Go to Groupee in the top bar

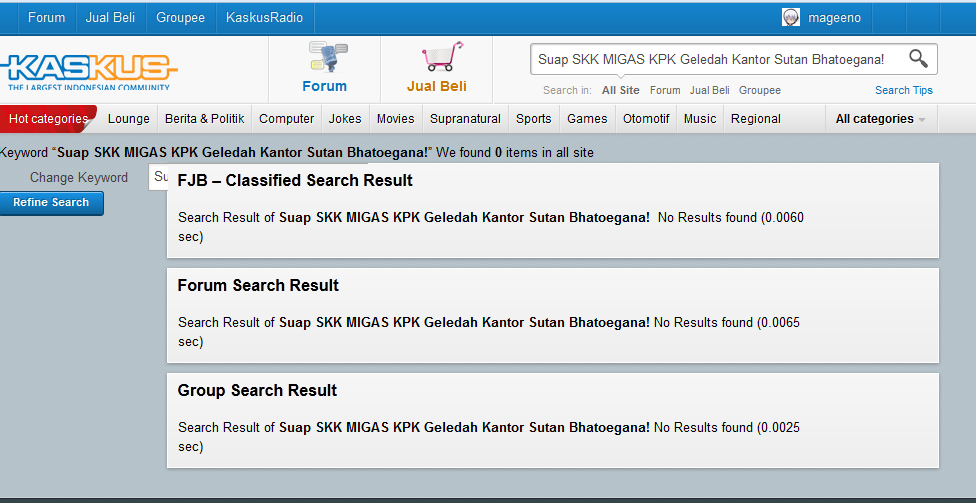pyautogui.click(x=181, y=17)
